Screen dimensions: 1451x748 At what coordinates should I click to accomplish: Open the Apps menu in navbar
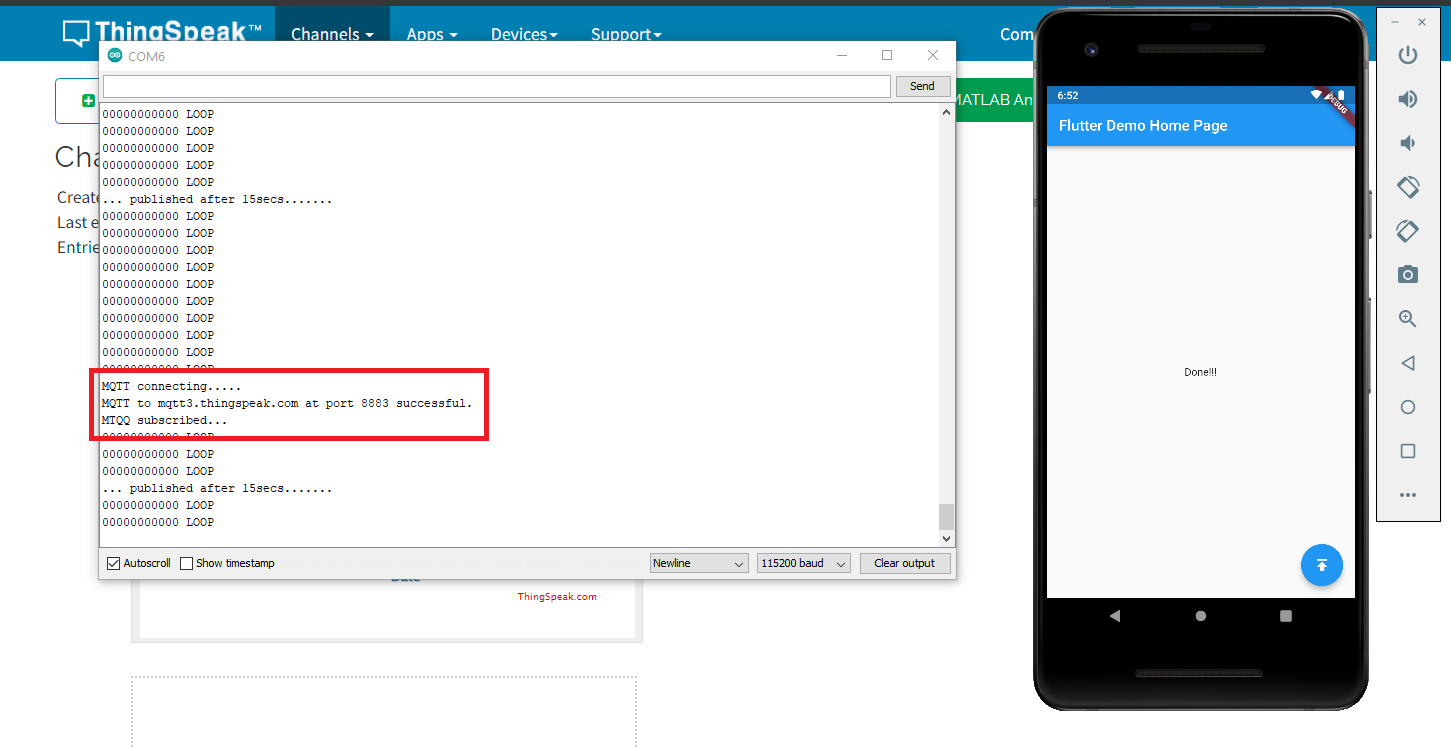click(x=431, y=34)
